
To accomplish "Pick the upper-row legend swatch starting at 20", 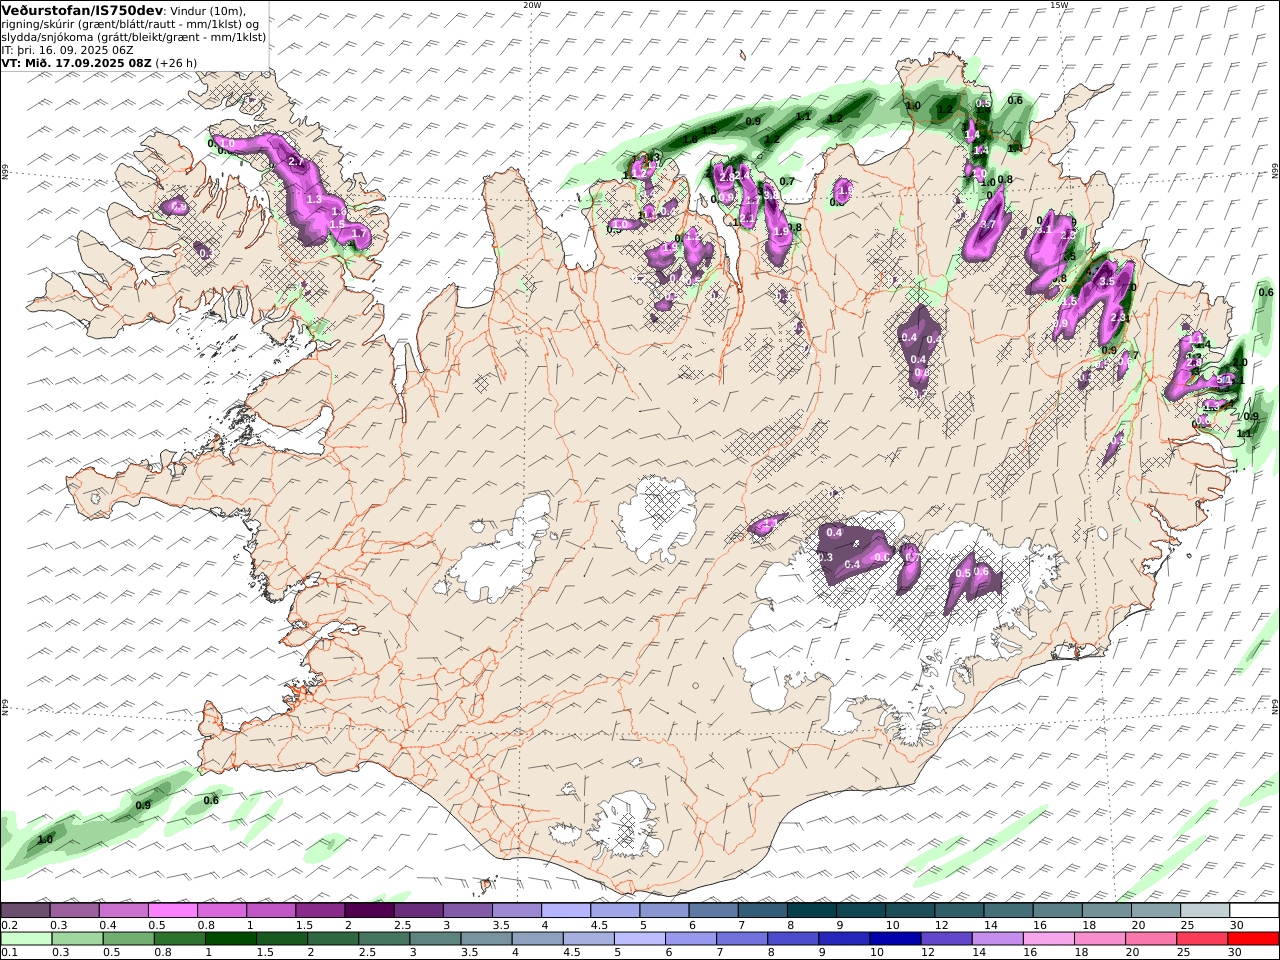I will 1154,910.
